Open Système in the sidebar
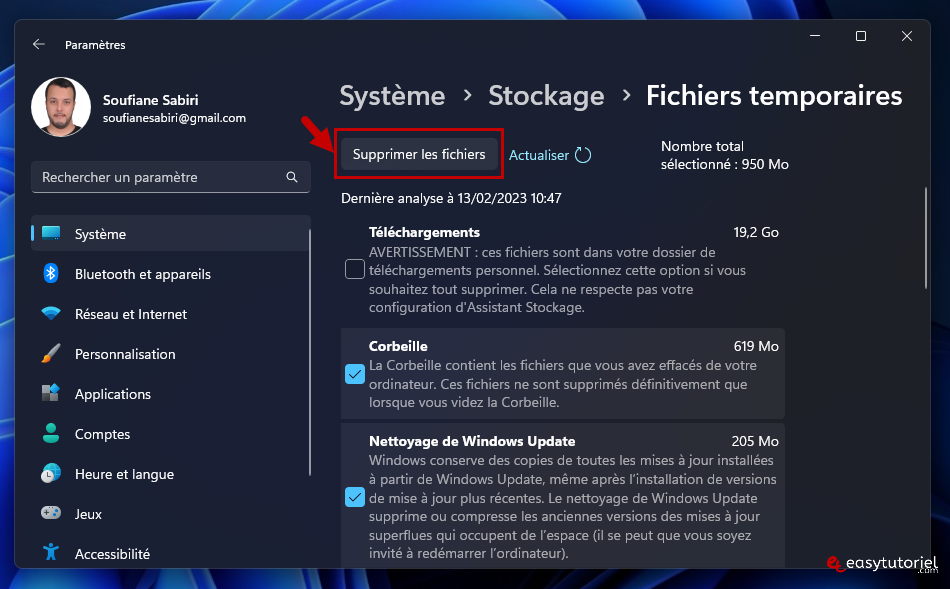Screen dimensions: 950x589 (x=170, y=234)
